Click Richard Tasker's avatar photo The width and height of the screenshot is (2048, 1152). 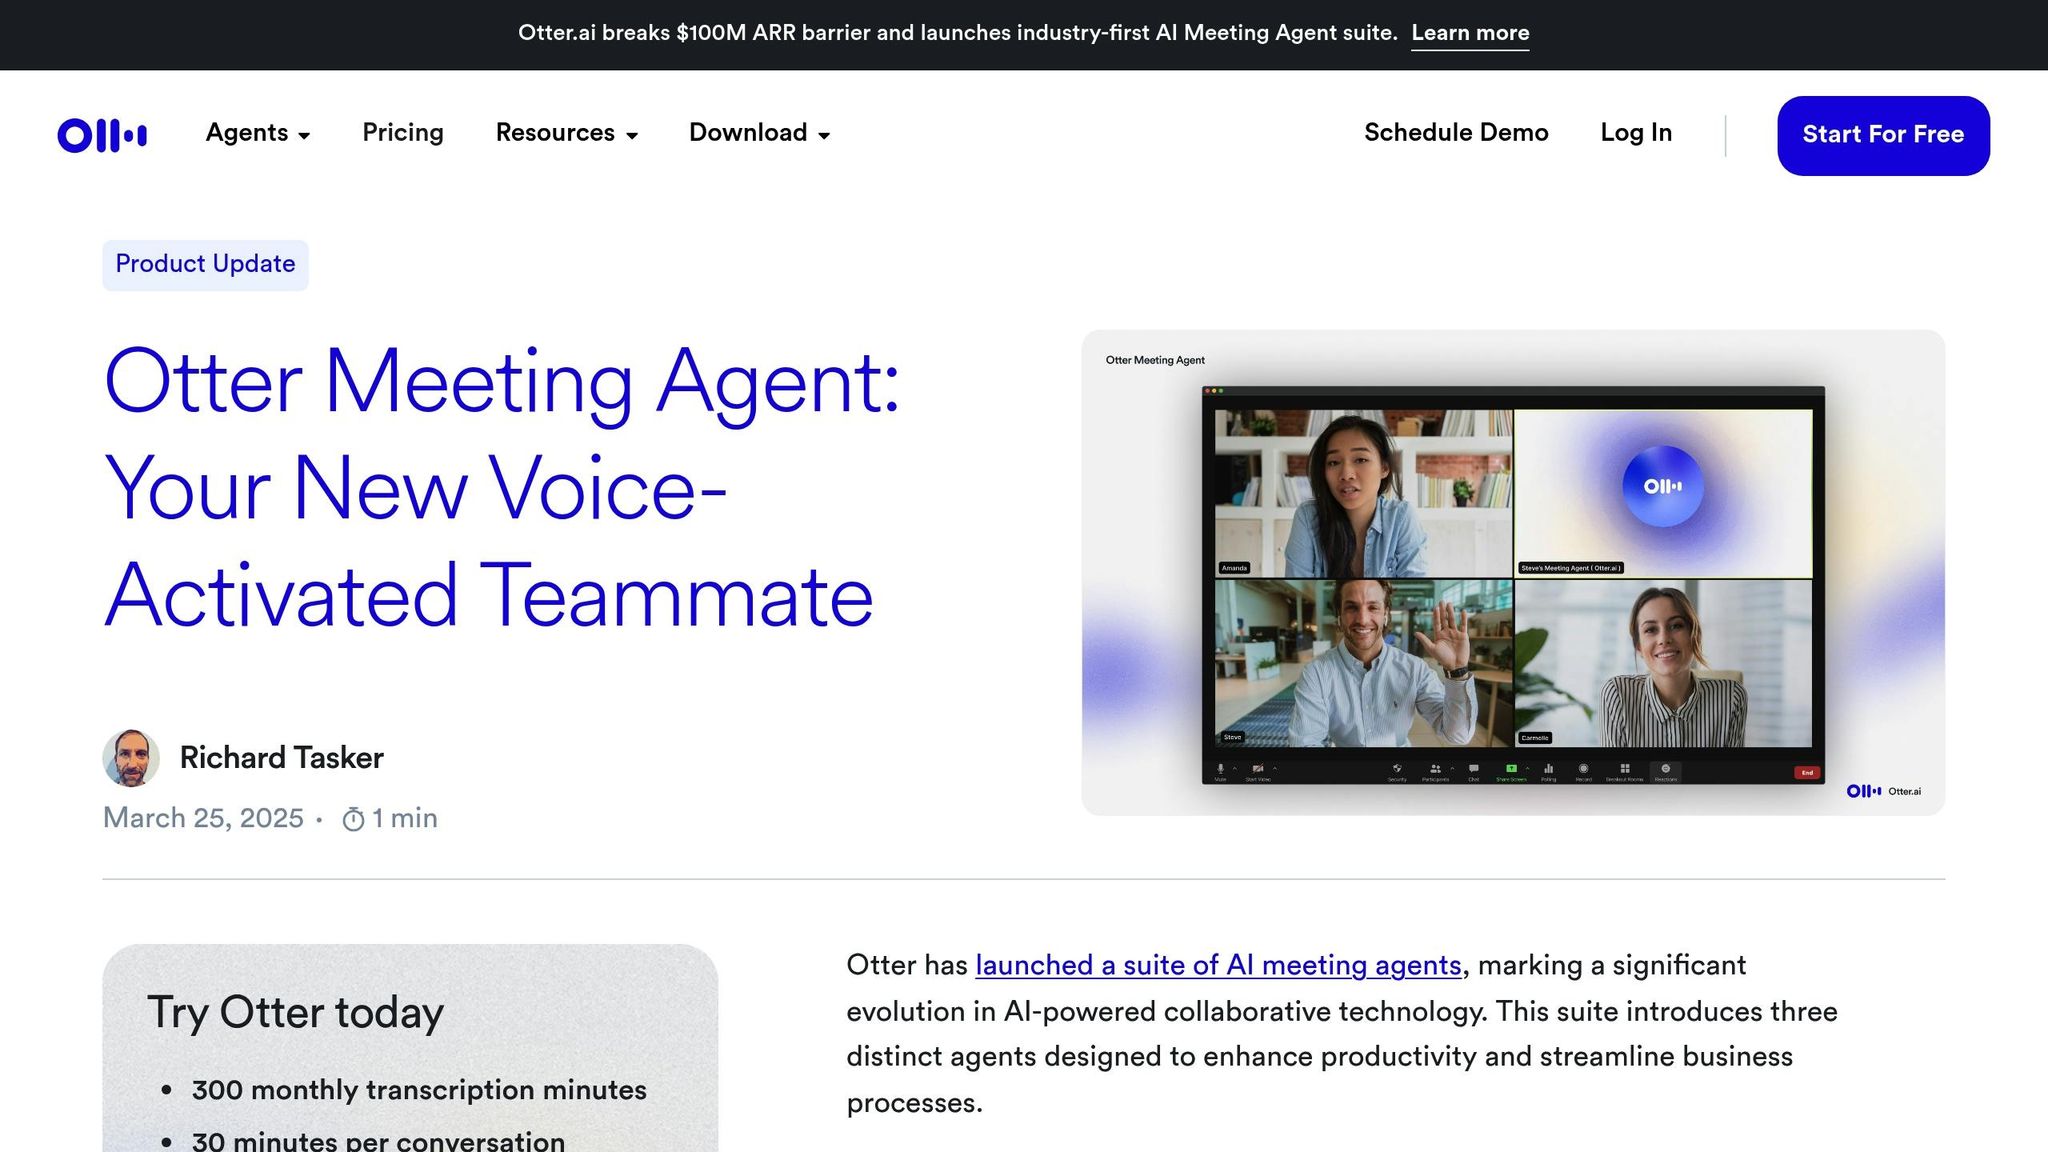click(131, 758)
